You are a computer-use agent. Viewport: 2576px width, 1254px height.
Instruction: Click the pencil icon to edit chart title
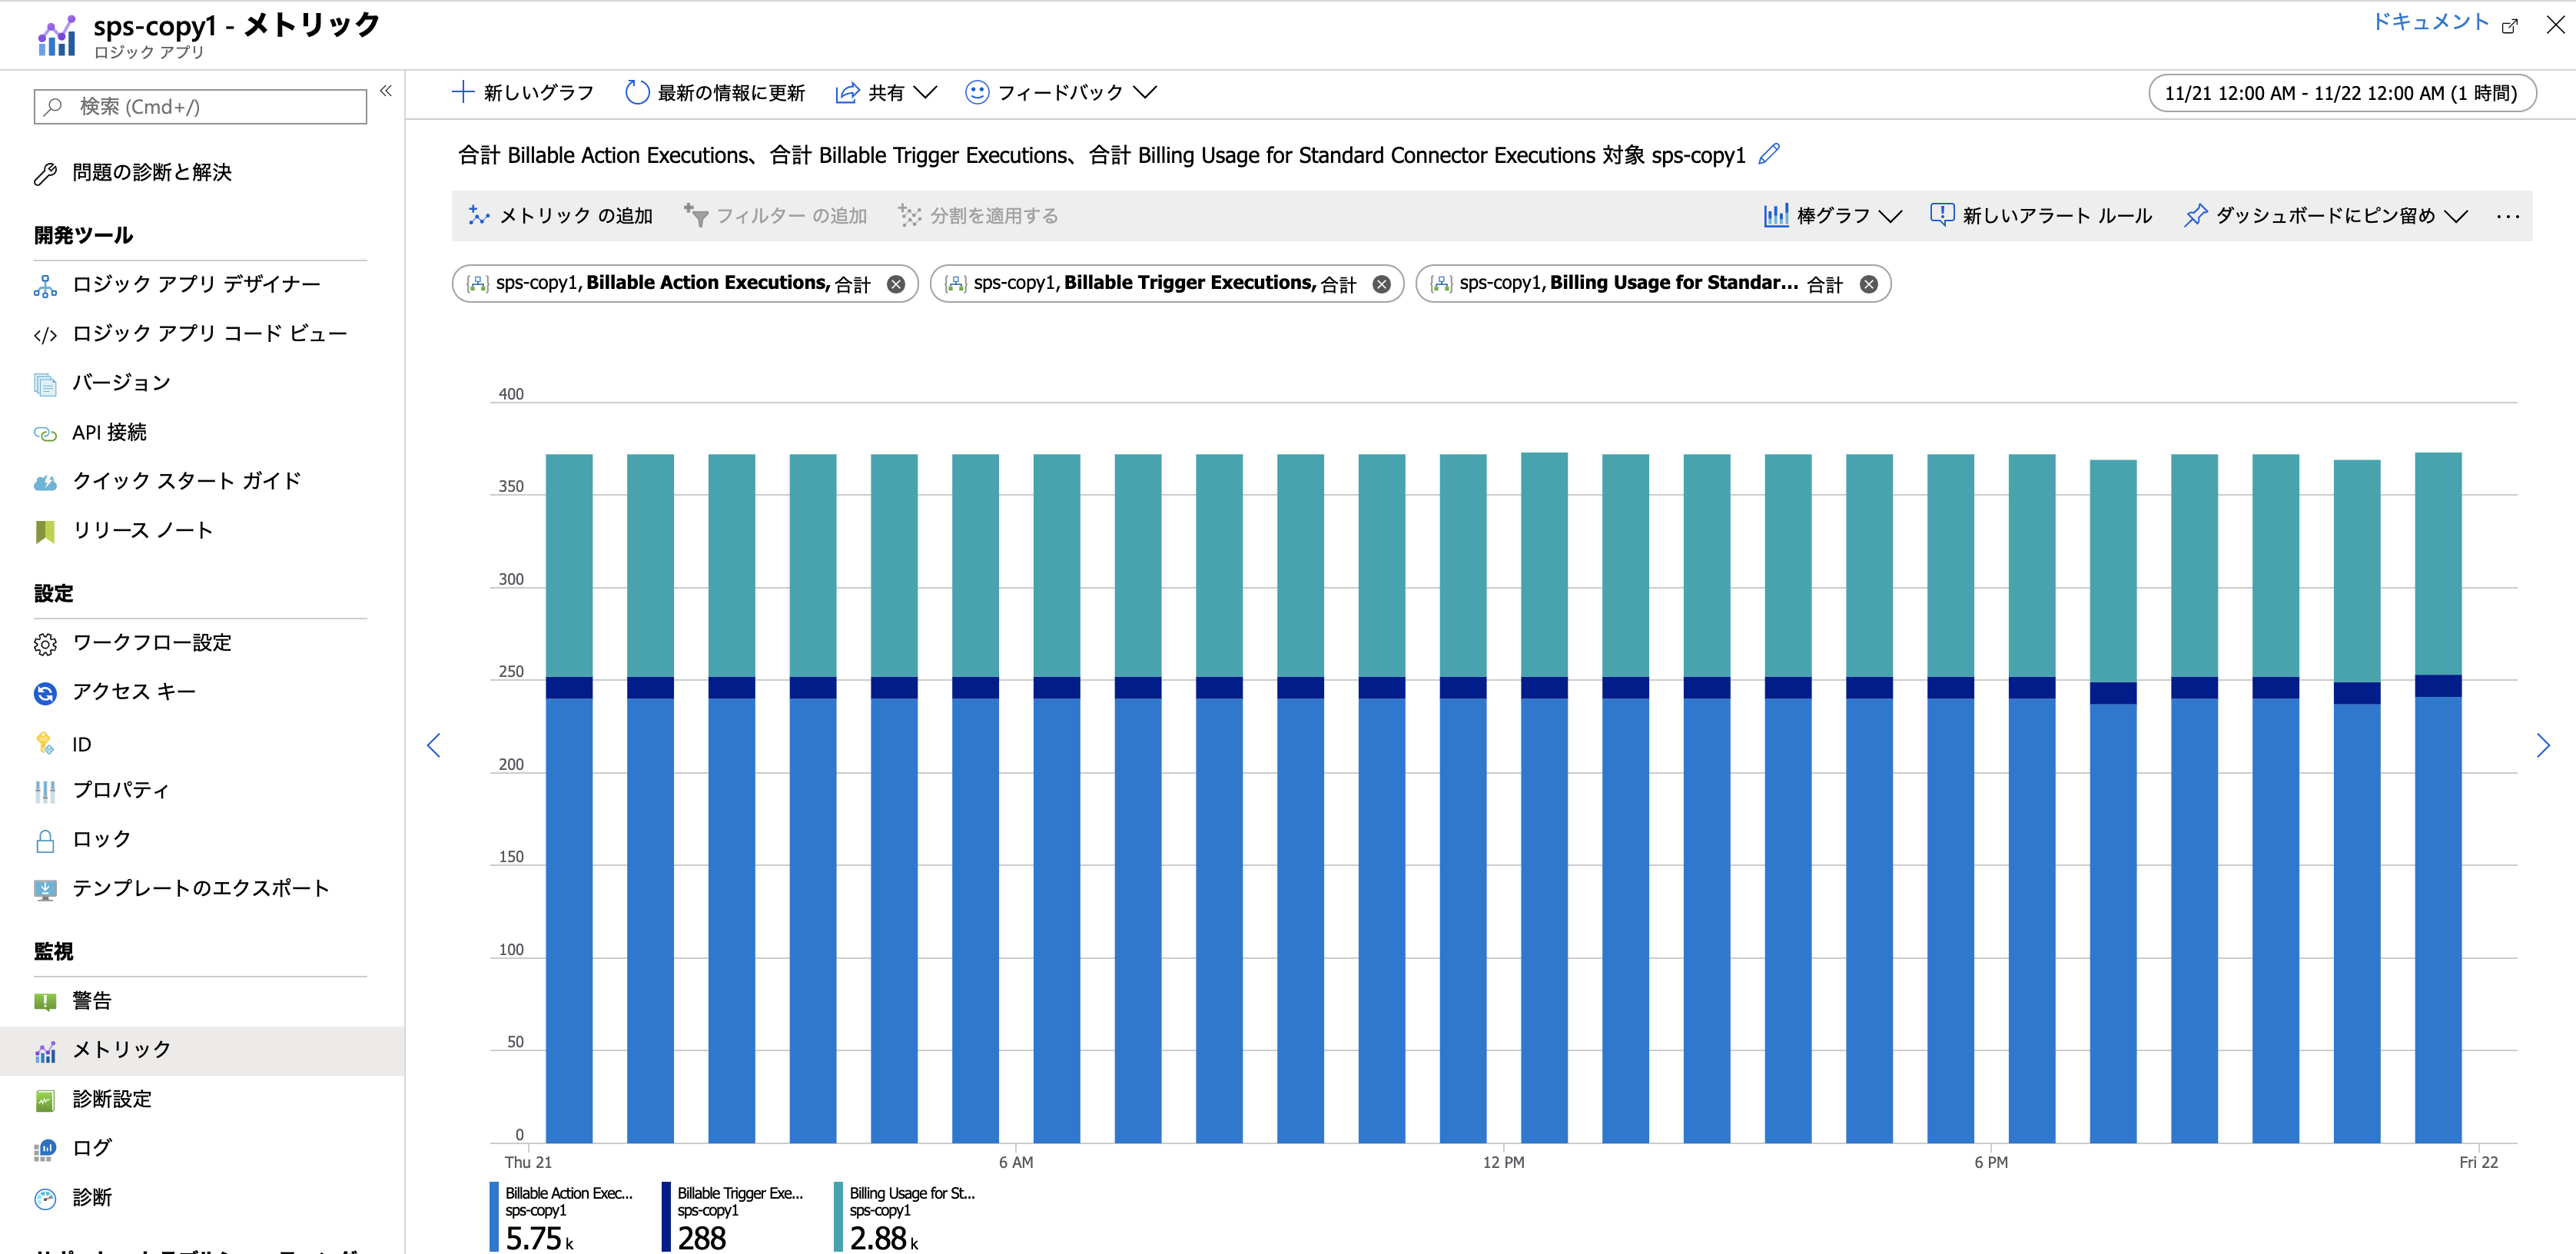(1769, 154)
